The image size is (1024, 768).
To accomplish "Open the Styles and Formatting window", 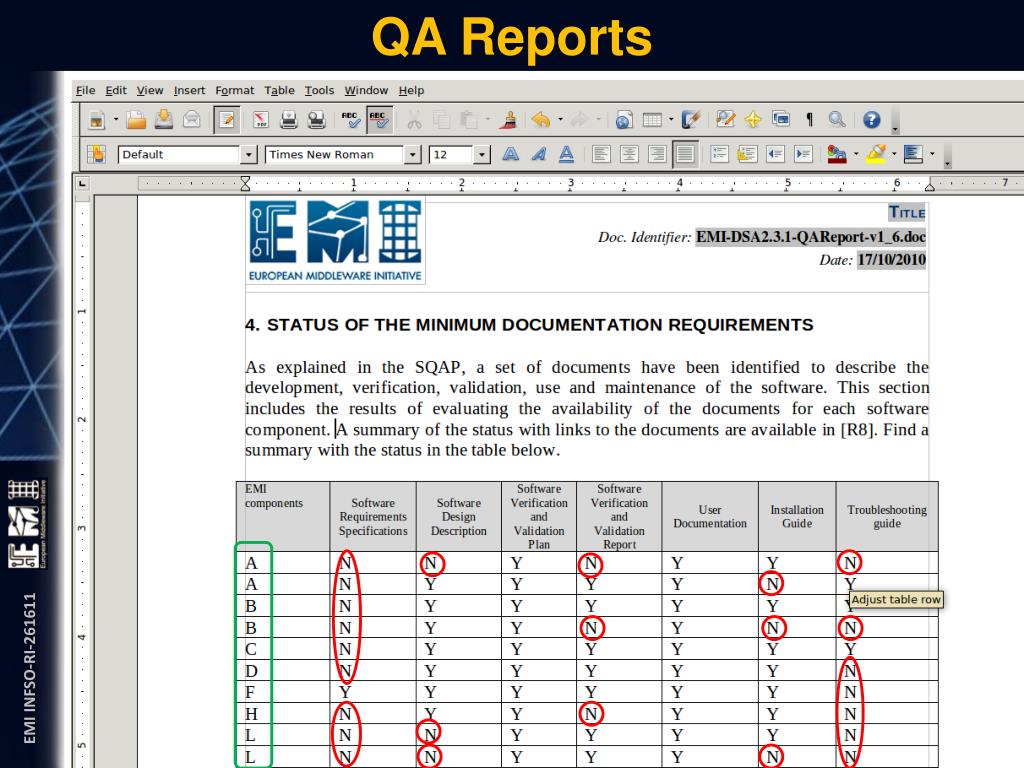I will tap(97, 155).
